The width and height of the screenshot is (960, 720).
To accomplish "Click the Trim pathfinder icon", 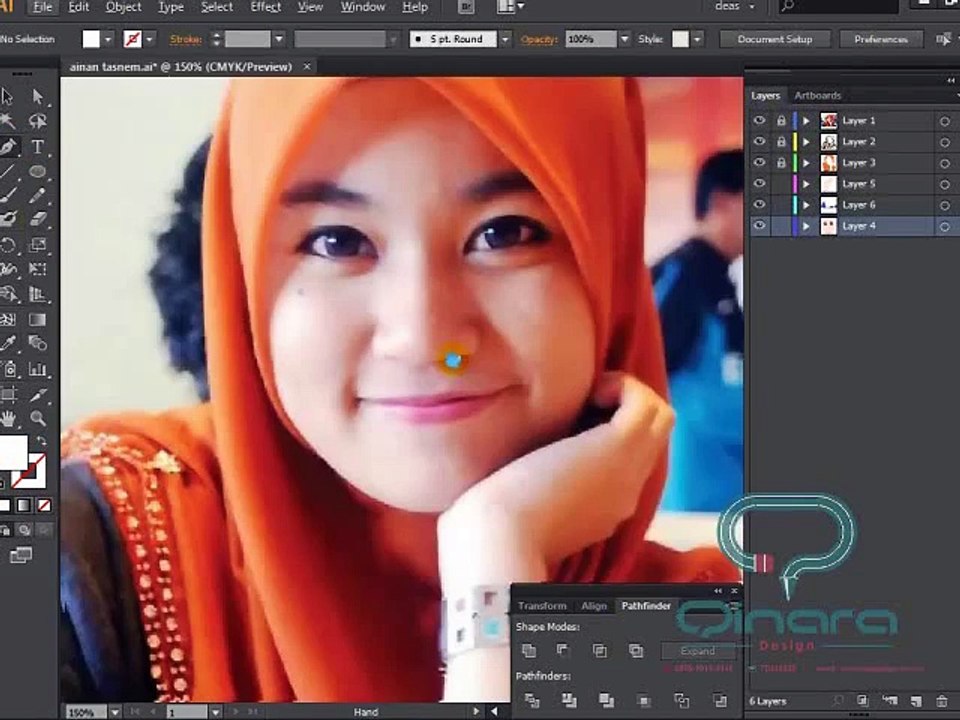I will (x=569, y=700).
